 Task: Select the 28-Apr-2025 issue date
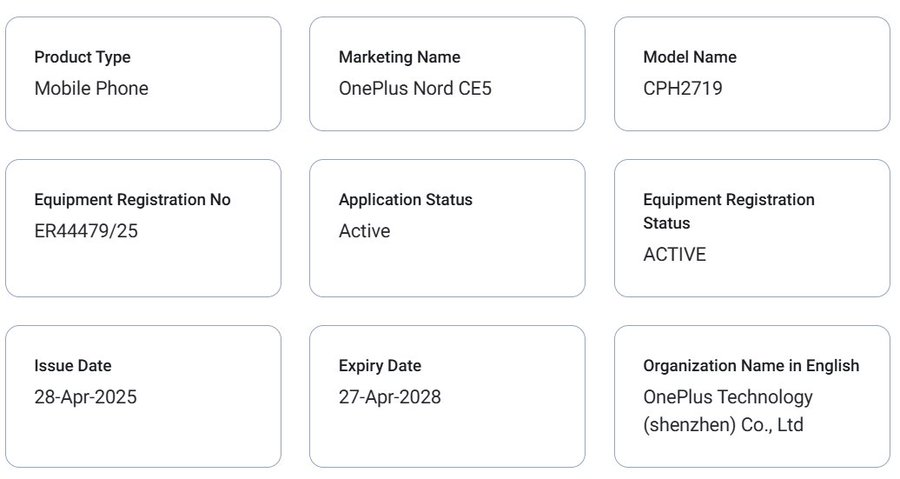click(x=86, y=397)
